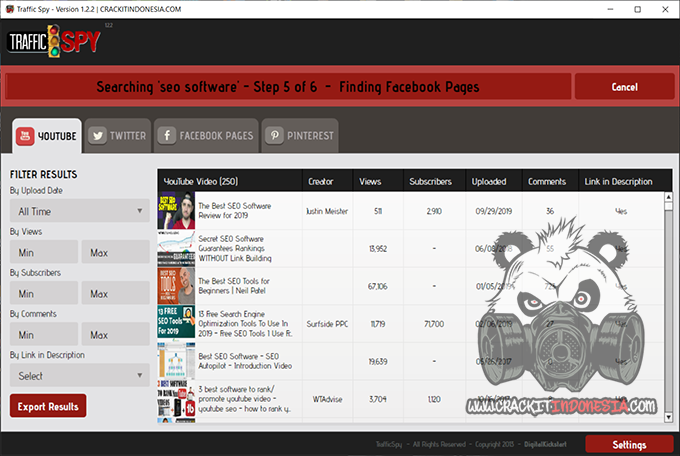
Task: Switch to the Twitter tab
Action: pos(116,136)
